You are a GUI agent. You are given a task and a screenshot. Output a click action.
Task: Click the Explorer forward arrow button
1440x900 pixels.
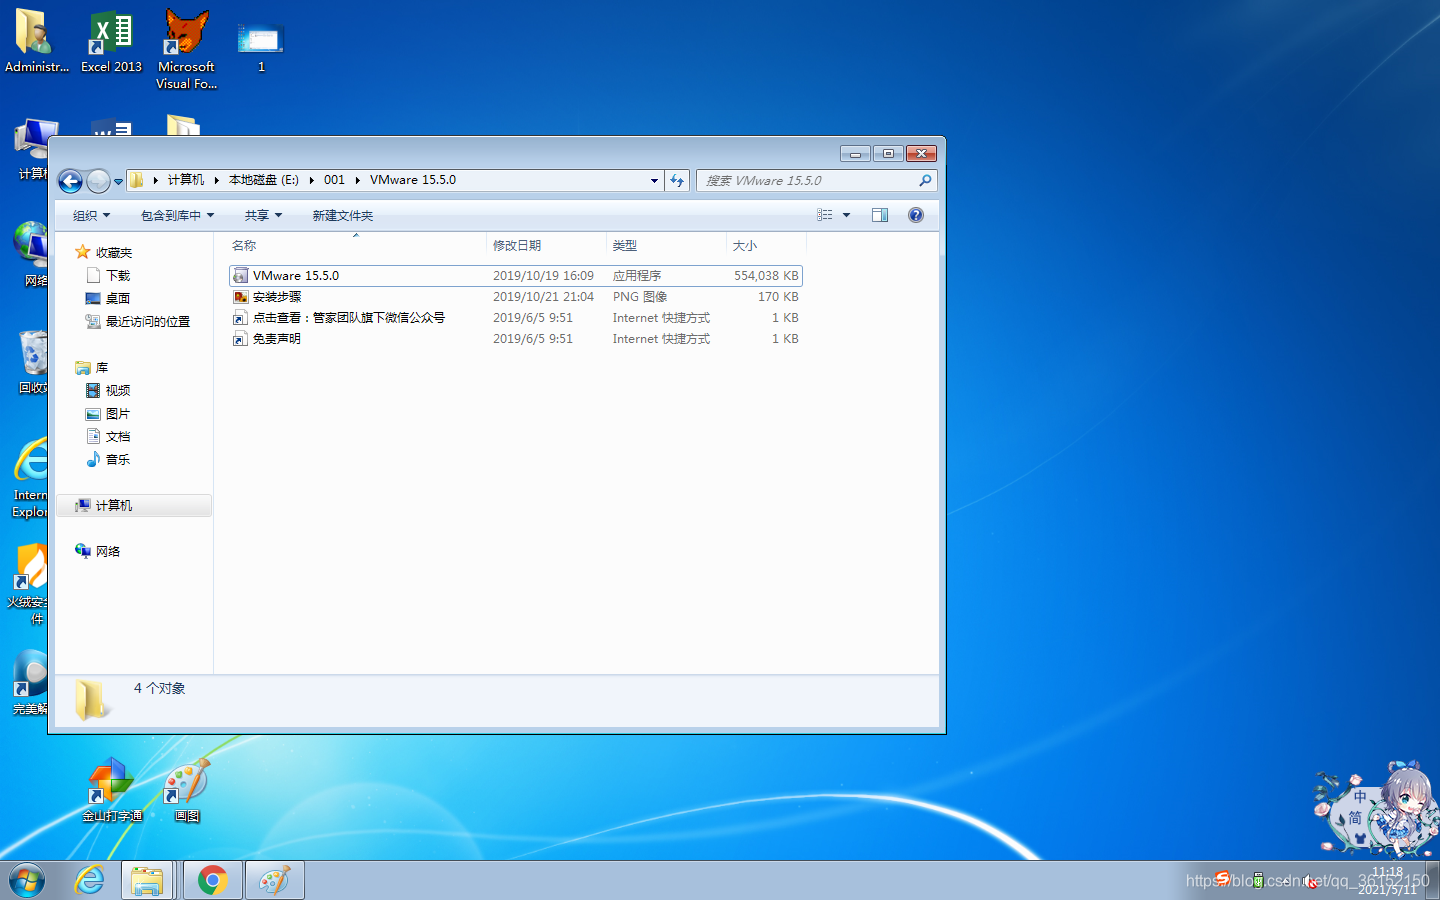click(98, 181)
